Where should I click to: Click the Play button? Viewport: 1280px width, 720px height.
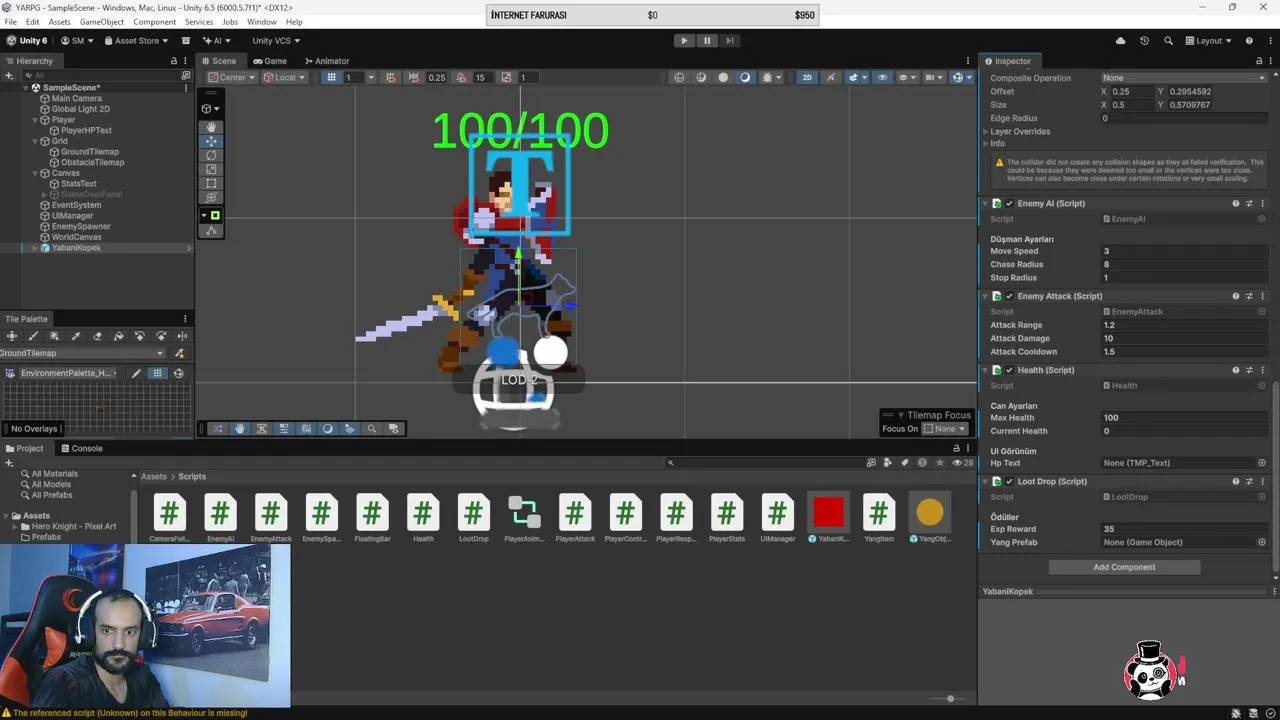tap(684, 41)
